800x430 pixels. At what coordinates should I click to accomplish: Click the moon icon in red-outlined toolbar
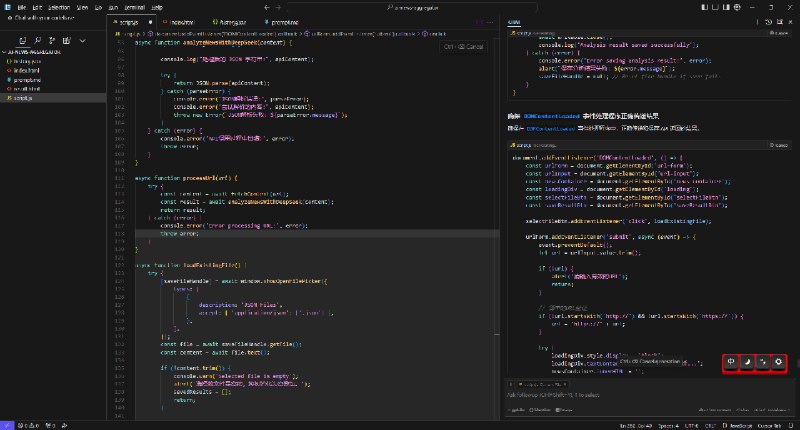pos(746,362)
